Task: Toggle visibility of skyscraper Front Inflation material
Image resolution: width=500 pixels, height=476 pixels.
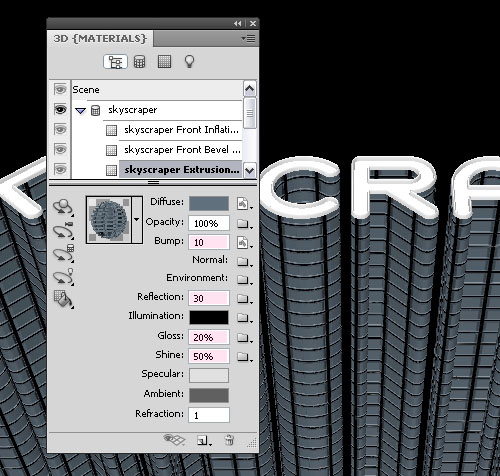Action: coord(60,129)
